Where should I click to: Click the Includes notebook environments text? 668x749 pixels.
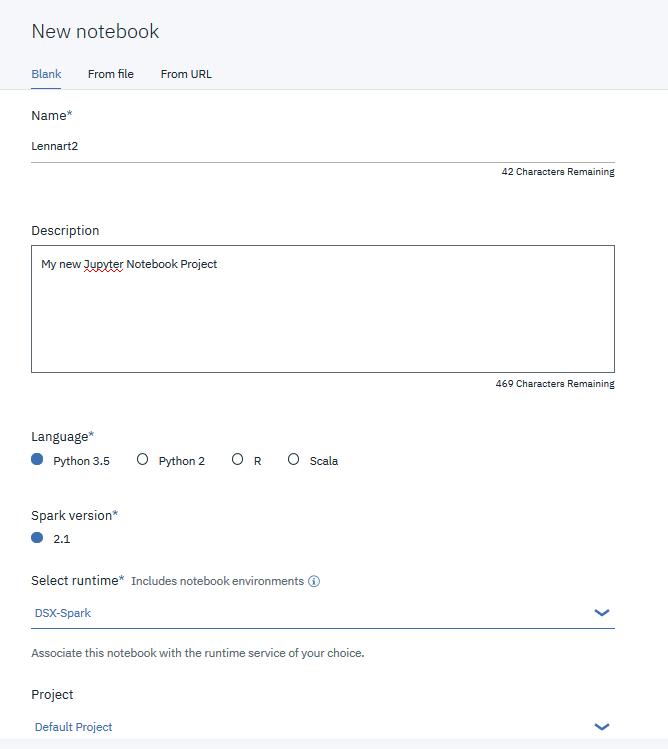(217, 581)
